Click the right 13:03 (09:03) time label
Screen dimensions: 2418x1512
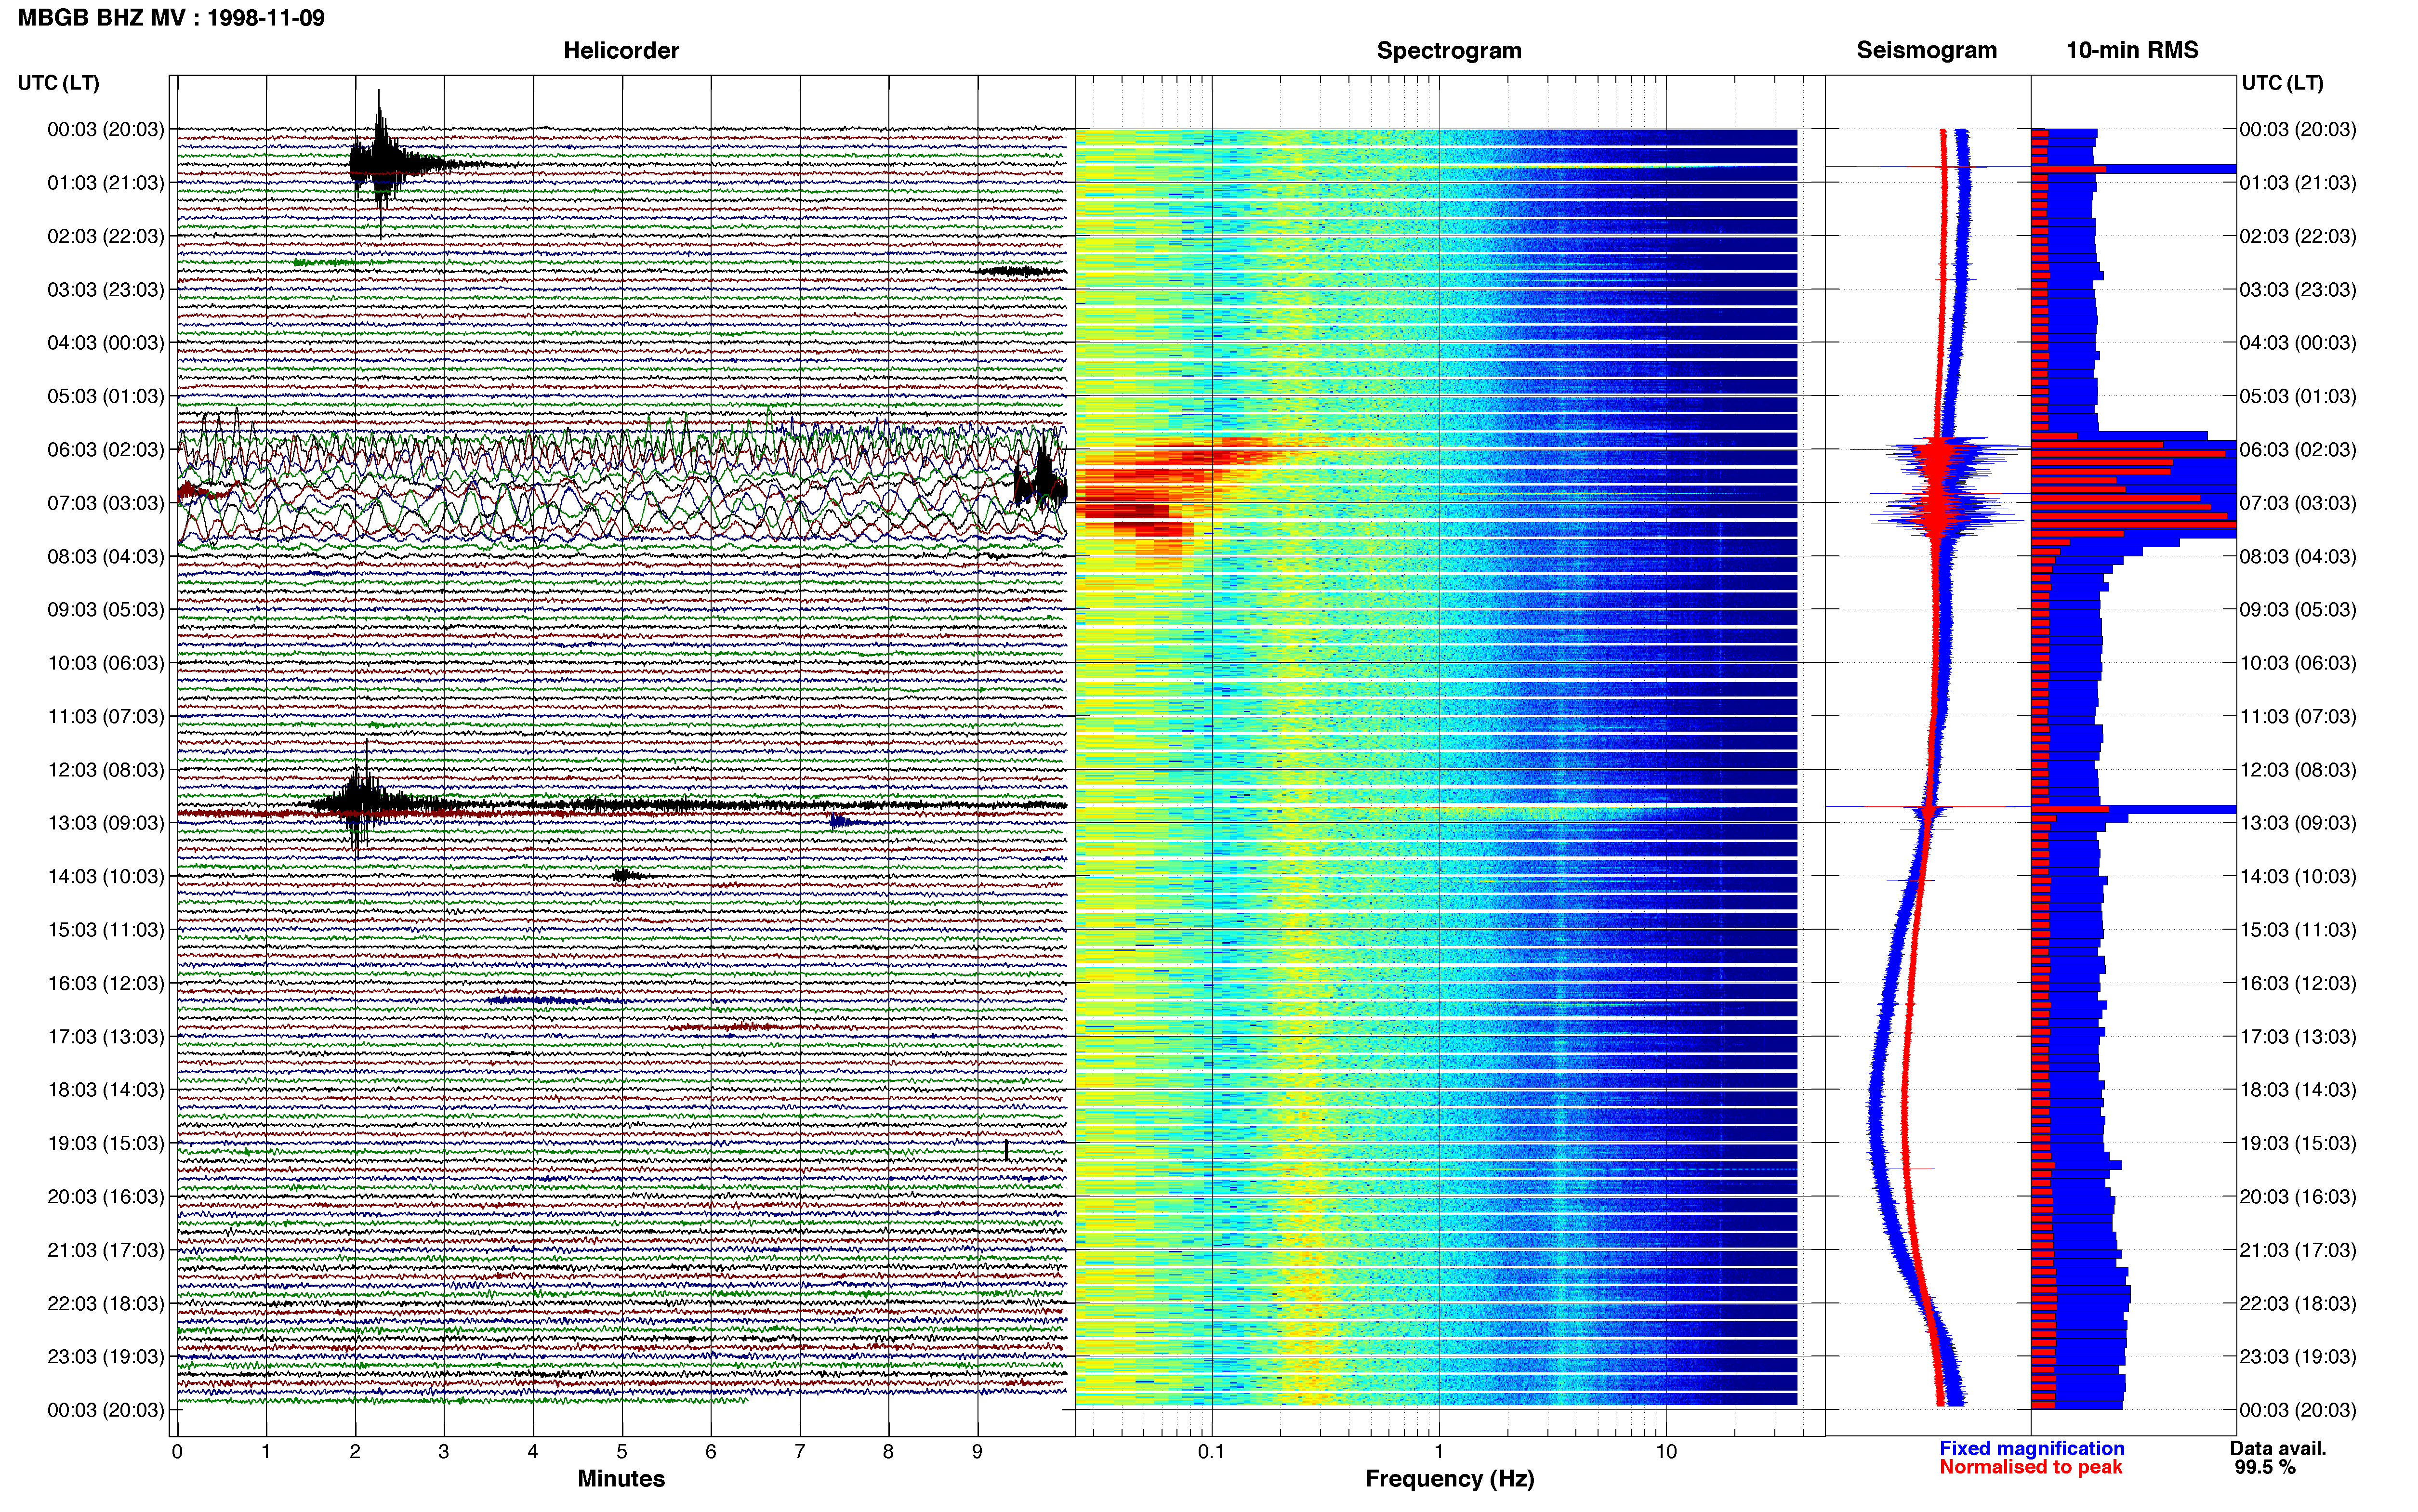[2298, 823]
